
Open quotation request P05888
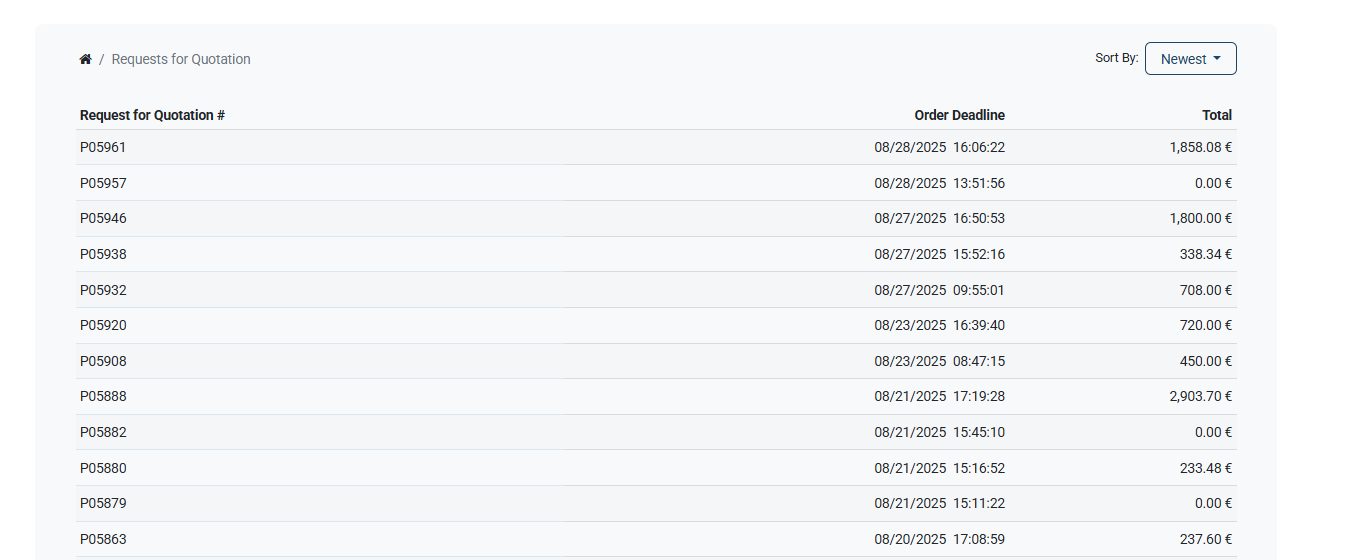[103, 396]
